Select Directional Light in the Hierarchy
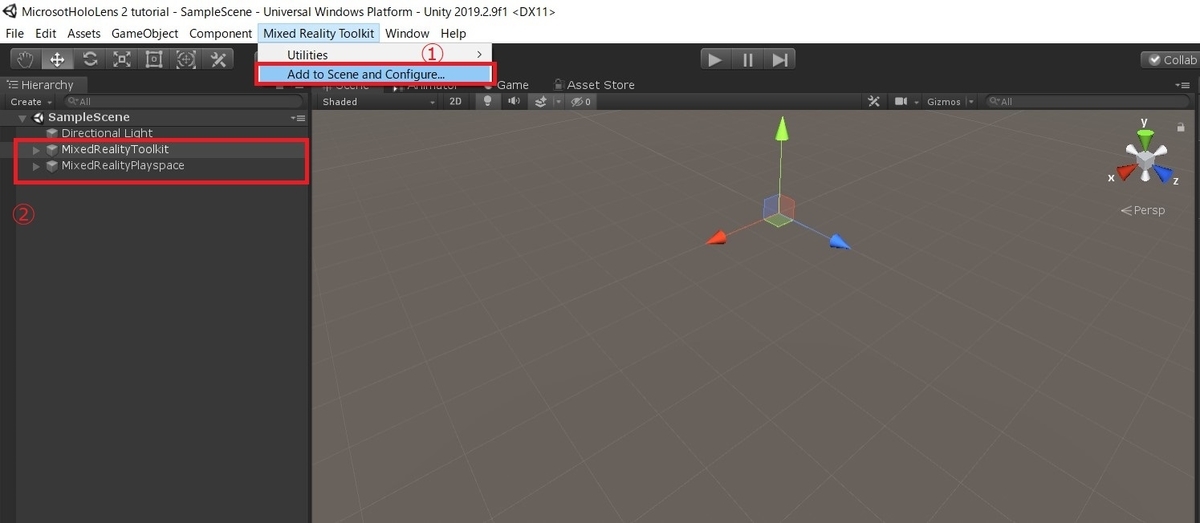The image size is (1200, 523). [107, 133]
